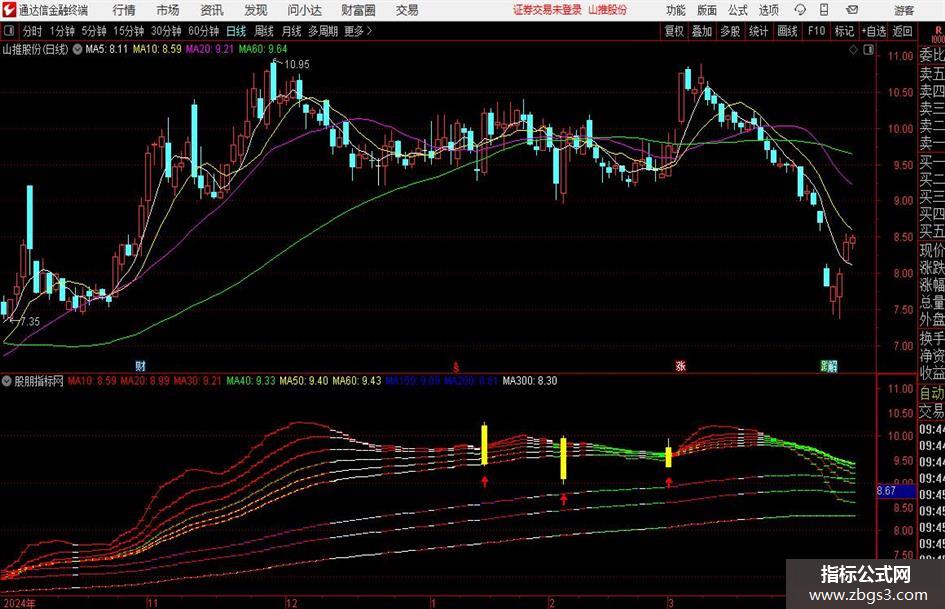This screenshot has height=609, width=945.
Task: Click the 画线 drawing button
Action: [787, 31]
